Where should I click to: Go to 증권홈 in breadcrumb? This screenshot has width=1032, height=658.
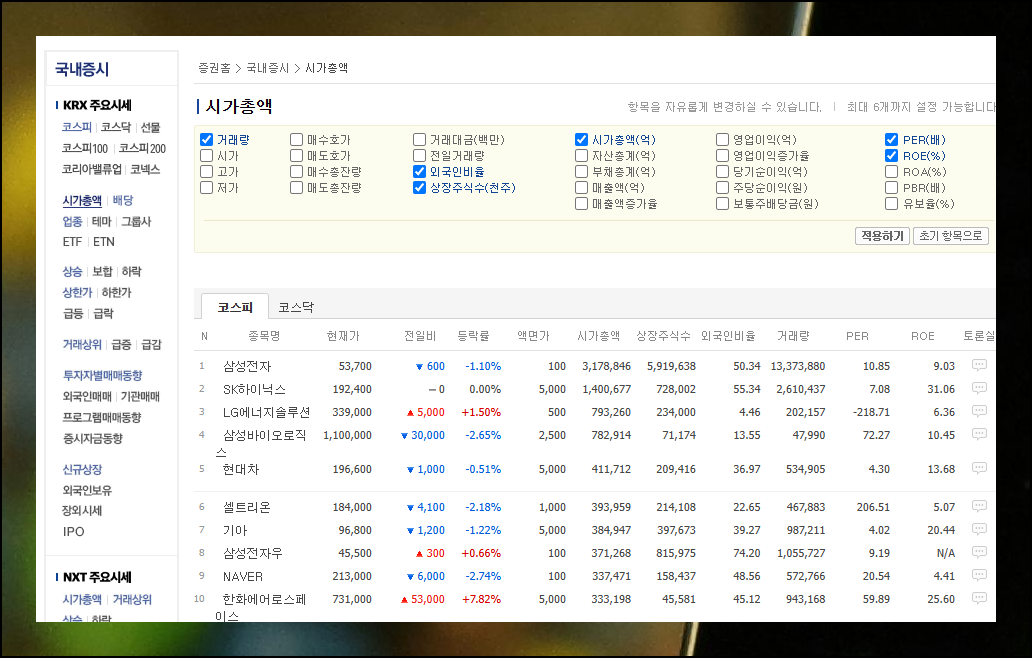[215, 68]
